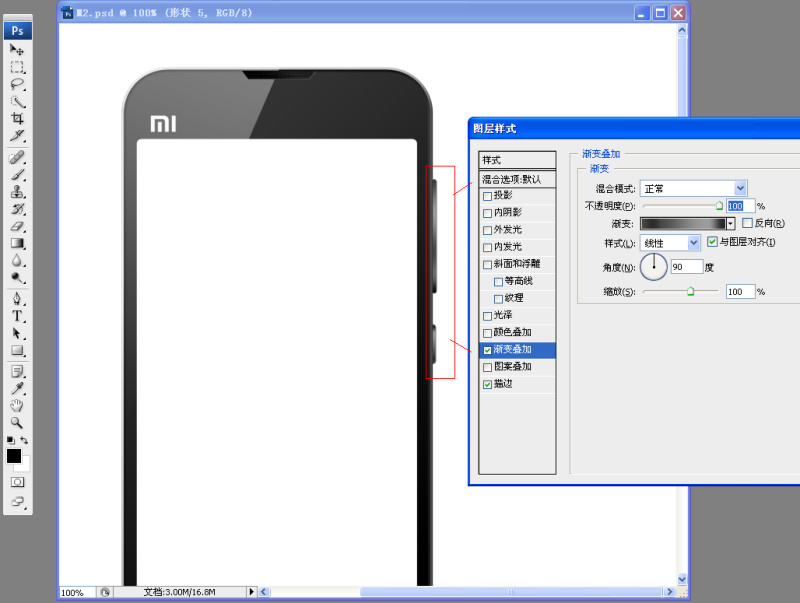
Task: Toggle the 反向 reverse checkbox
Action: 747,223
